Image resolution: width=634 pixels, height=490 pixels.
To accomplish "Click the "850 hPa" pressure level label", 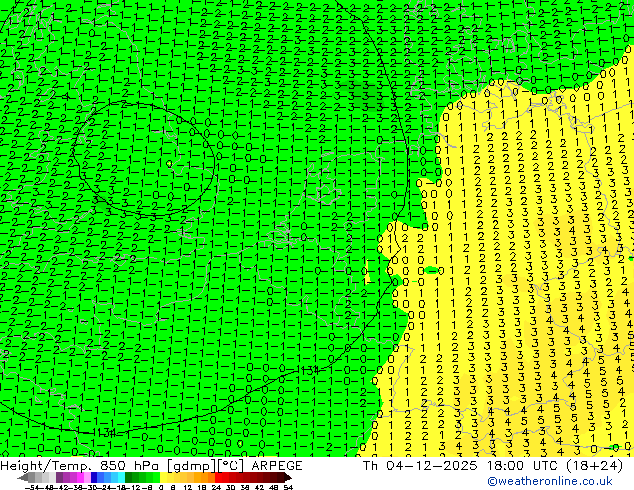I will pyautogui.click(x=131, y=466).
